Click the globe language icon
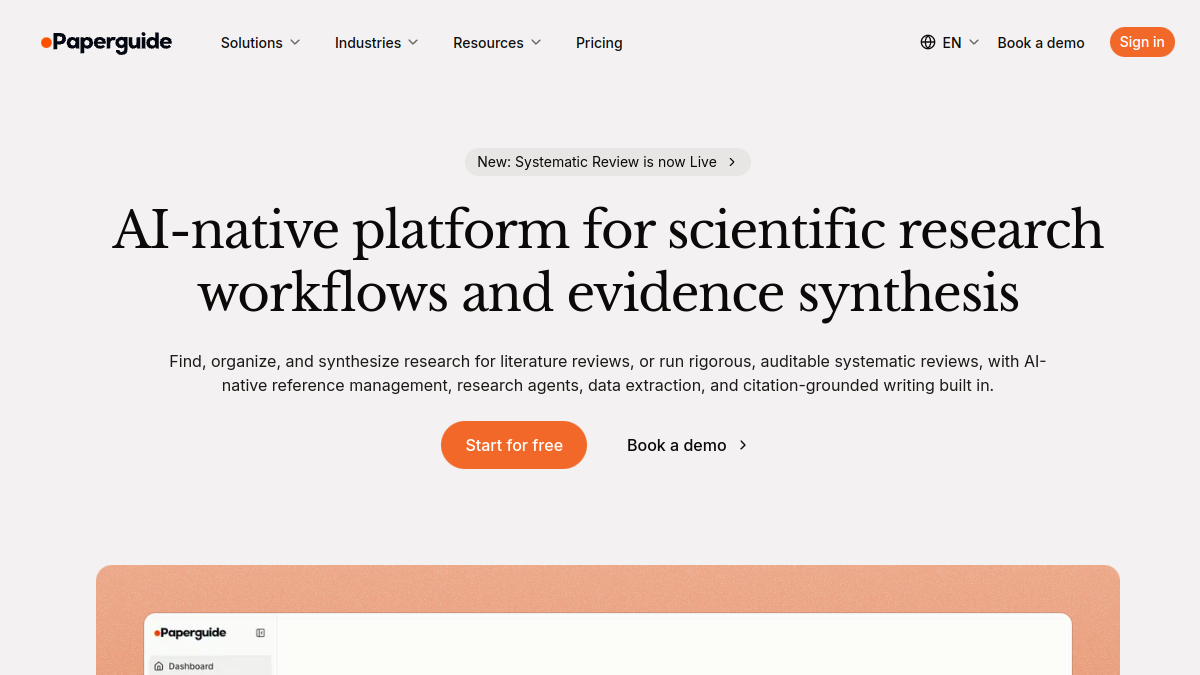This screenshot has height=675, width=1200. click(928, 42)
